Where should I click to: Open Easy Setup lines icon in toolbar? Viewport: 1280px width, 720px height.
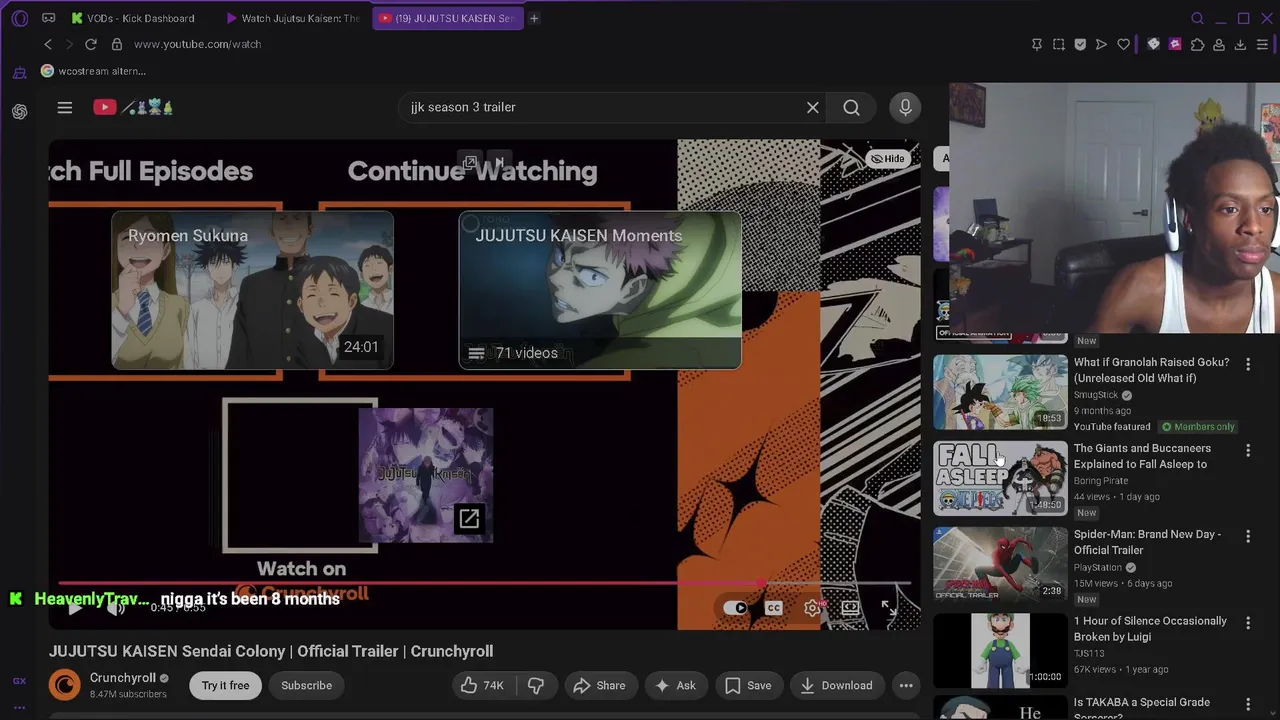(1262, 44)
